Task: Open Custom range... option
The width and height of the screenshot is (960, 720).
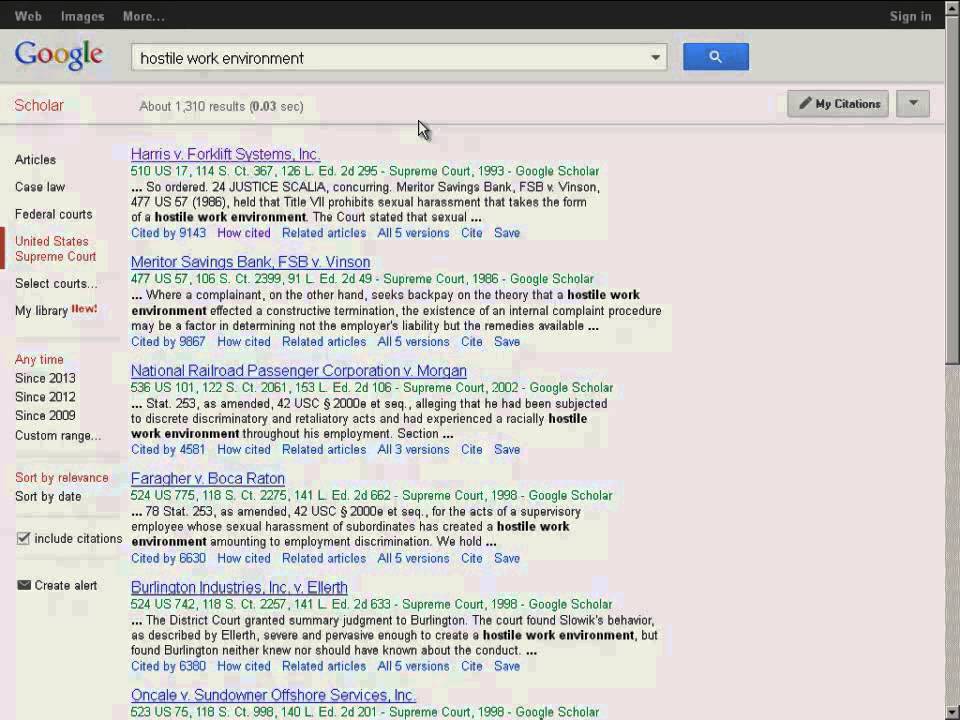Action: (58, 435)
